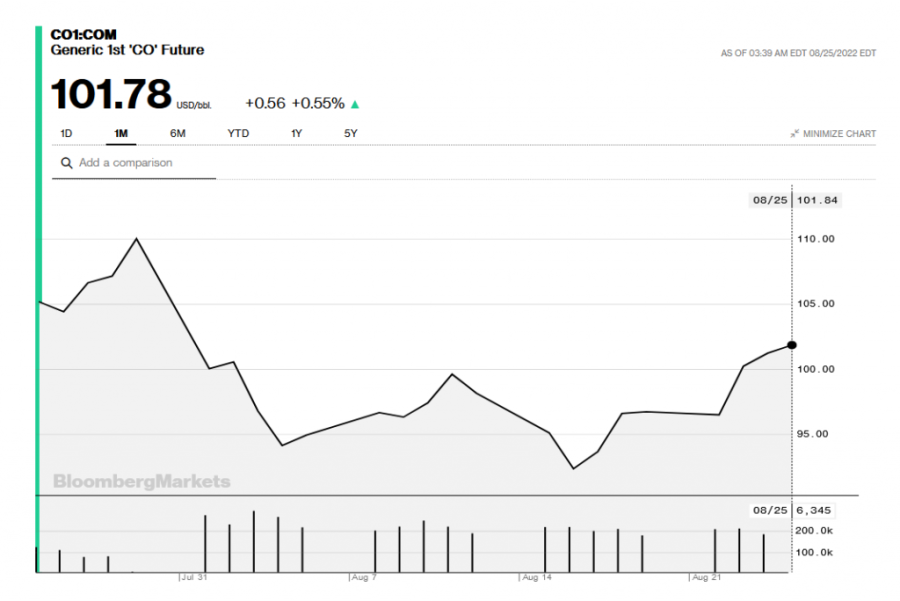The height and width of the screenshot is (601, 900).
Task: Click the 6,345 volume tooltip label
Action: 814,510
